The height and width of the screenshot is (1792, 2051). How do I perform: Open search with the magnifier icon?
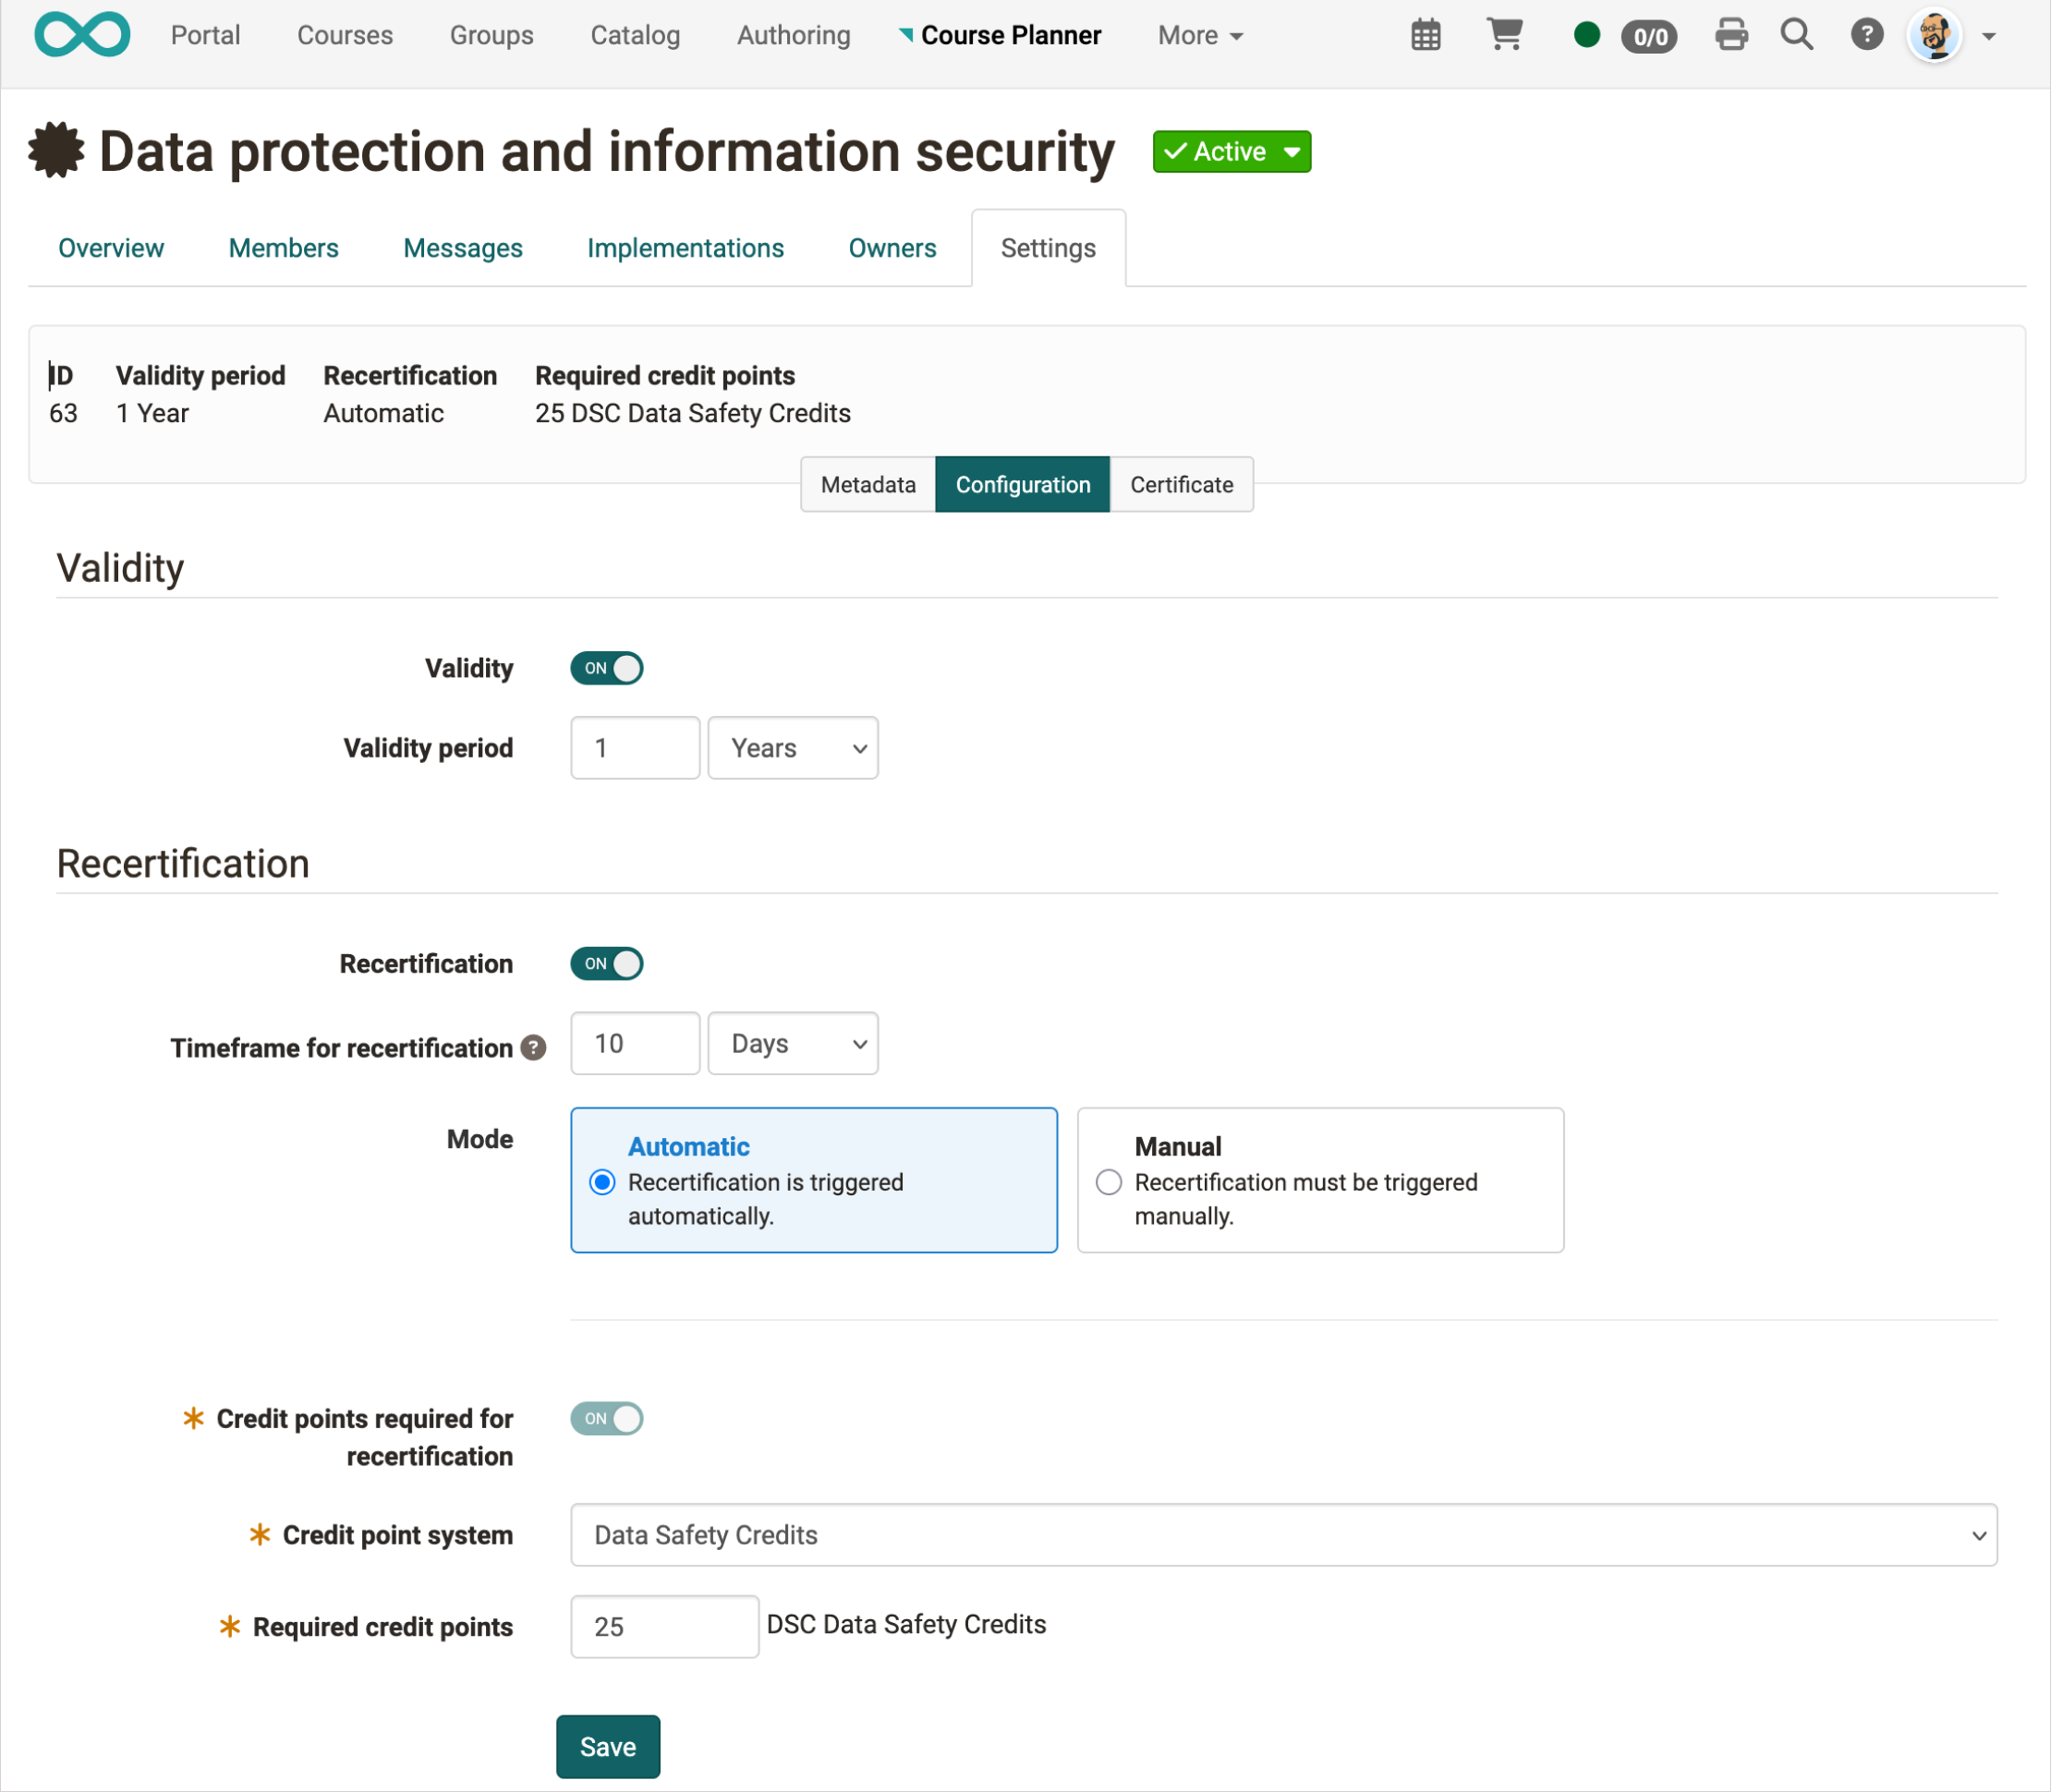pos(1796,35)
